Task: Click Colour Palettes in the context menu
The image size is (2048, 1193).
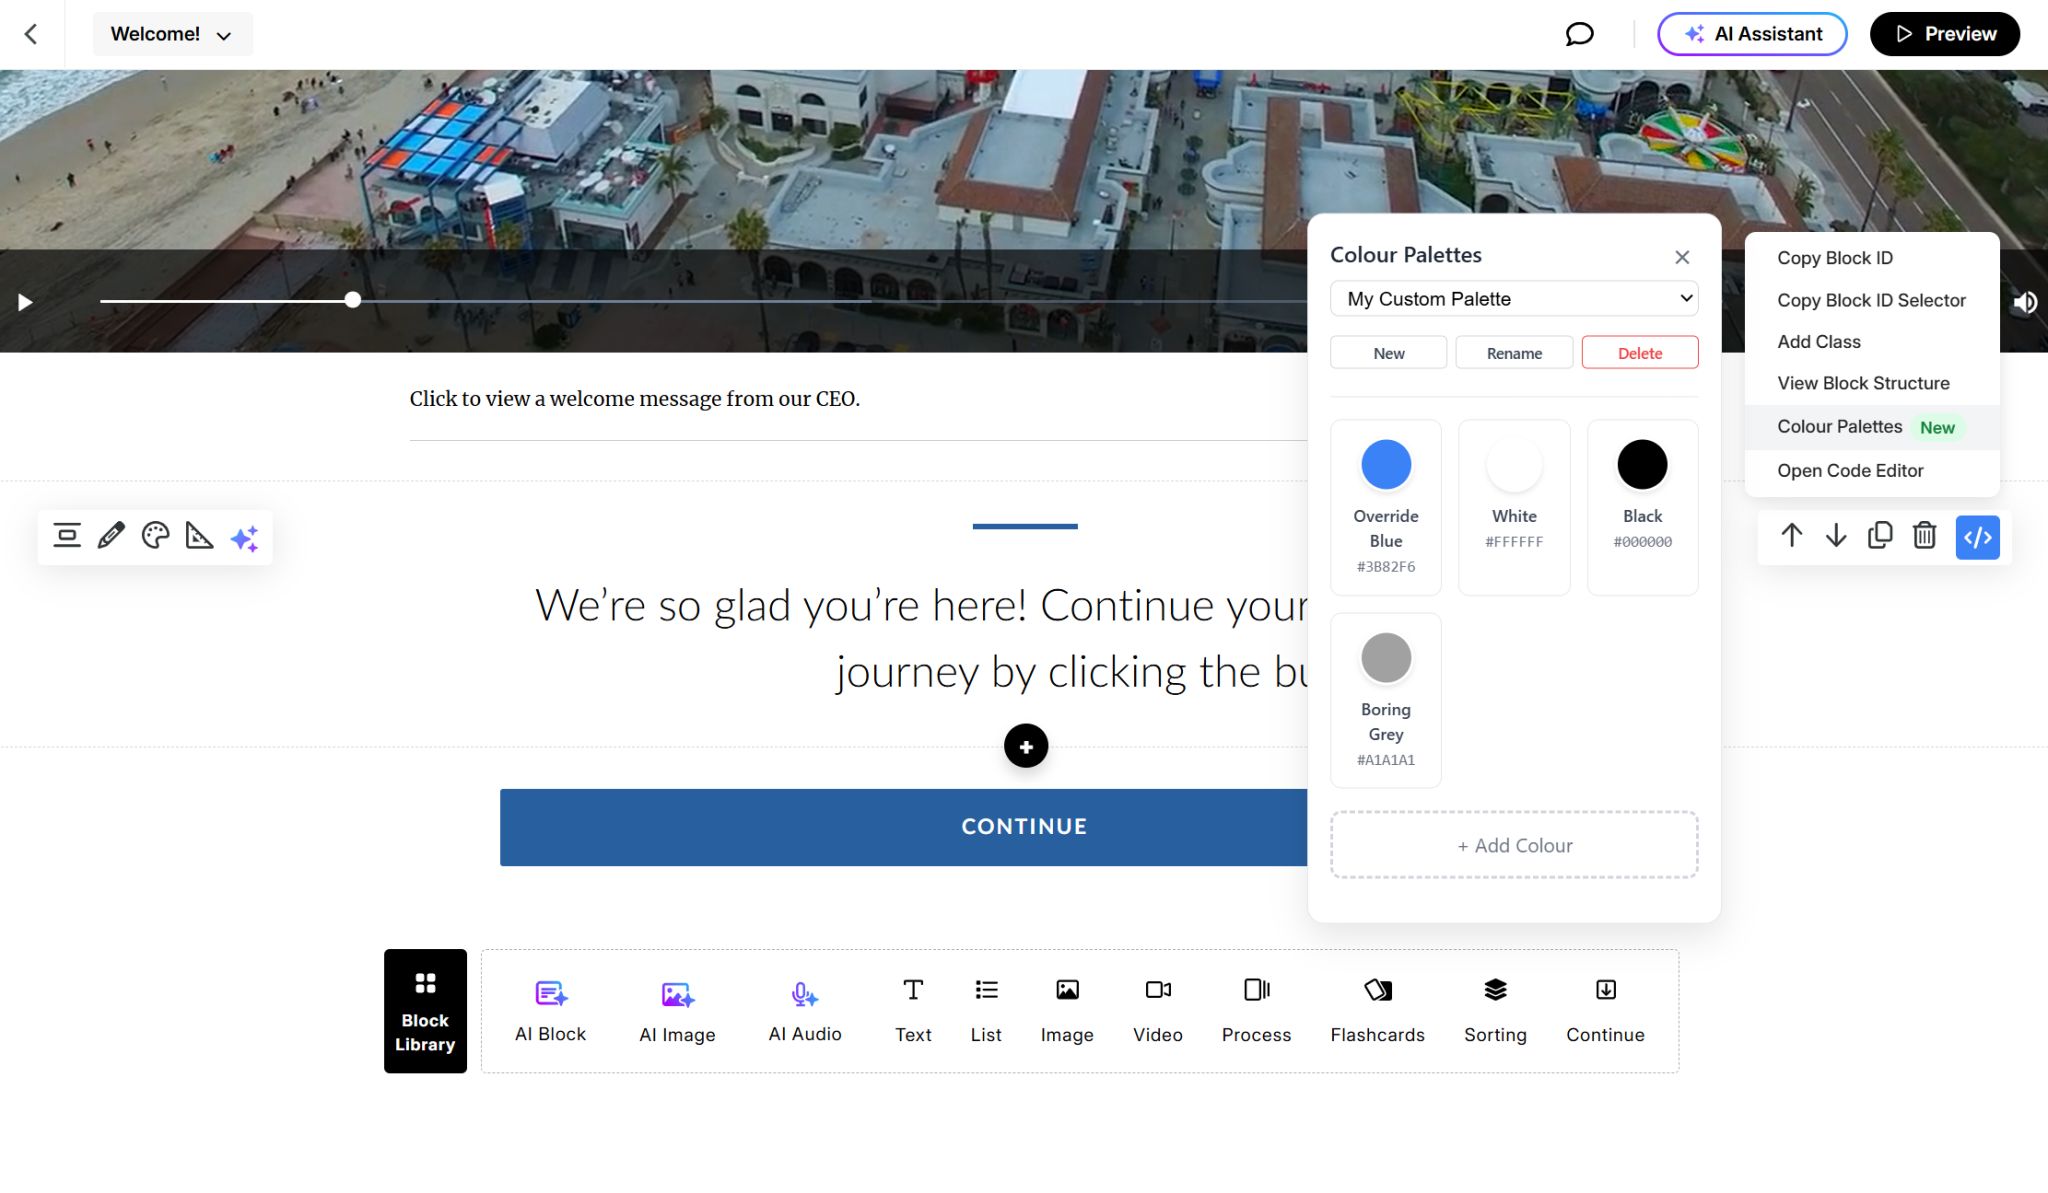Action: pos(1839,426)
